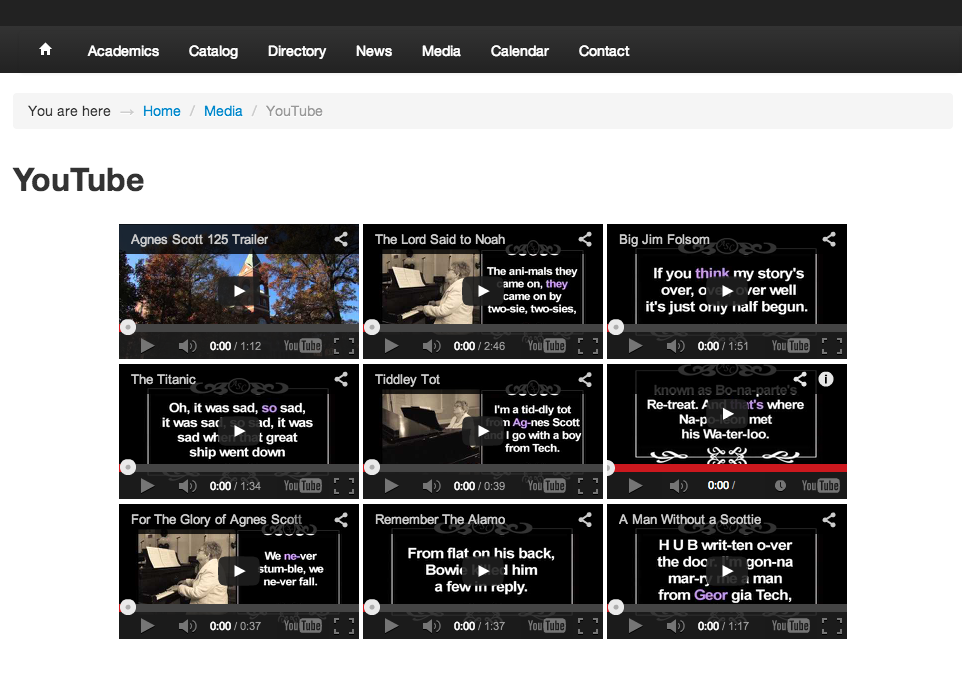The width and height of the screenshot is (962, 685).
Task: Toggle fullscreen on Big Jim Folsom
Action: [x=831, y=345]
